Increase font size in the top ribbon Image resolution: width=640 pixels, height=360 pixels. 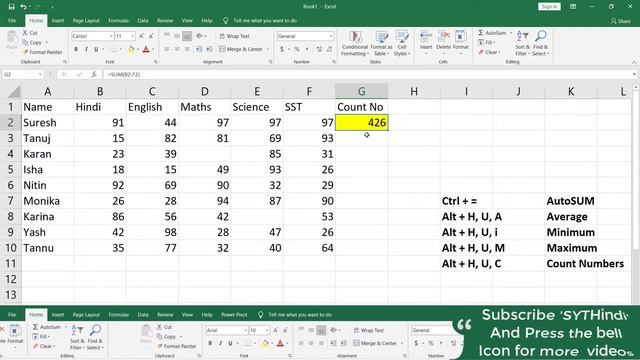pyautogui.click(x=141, y=36)
